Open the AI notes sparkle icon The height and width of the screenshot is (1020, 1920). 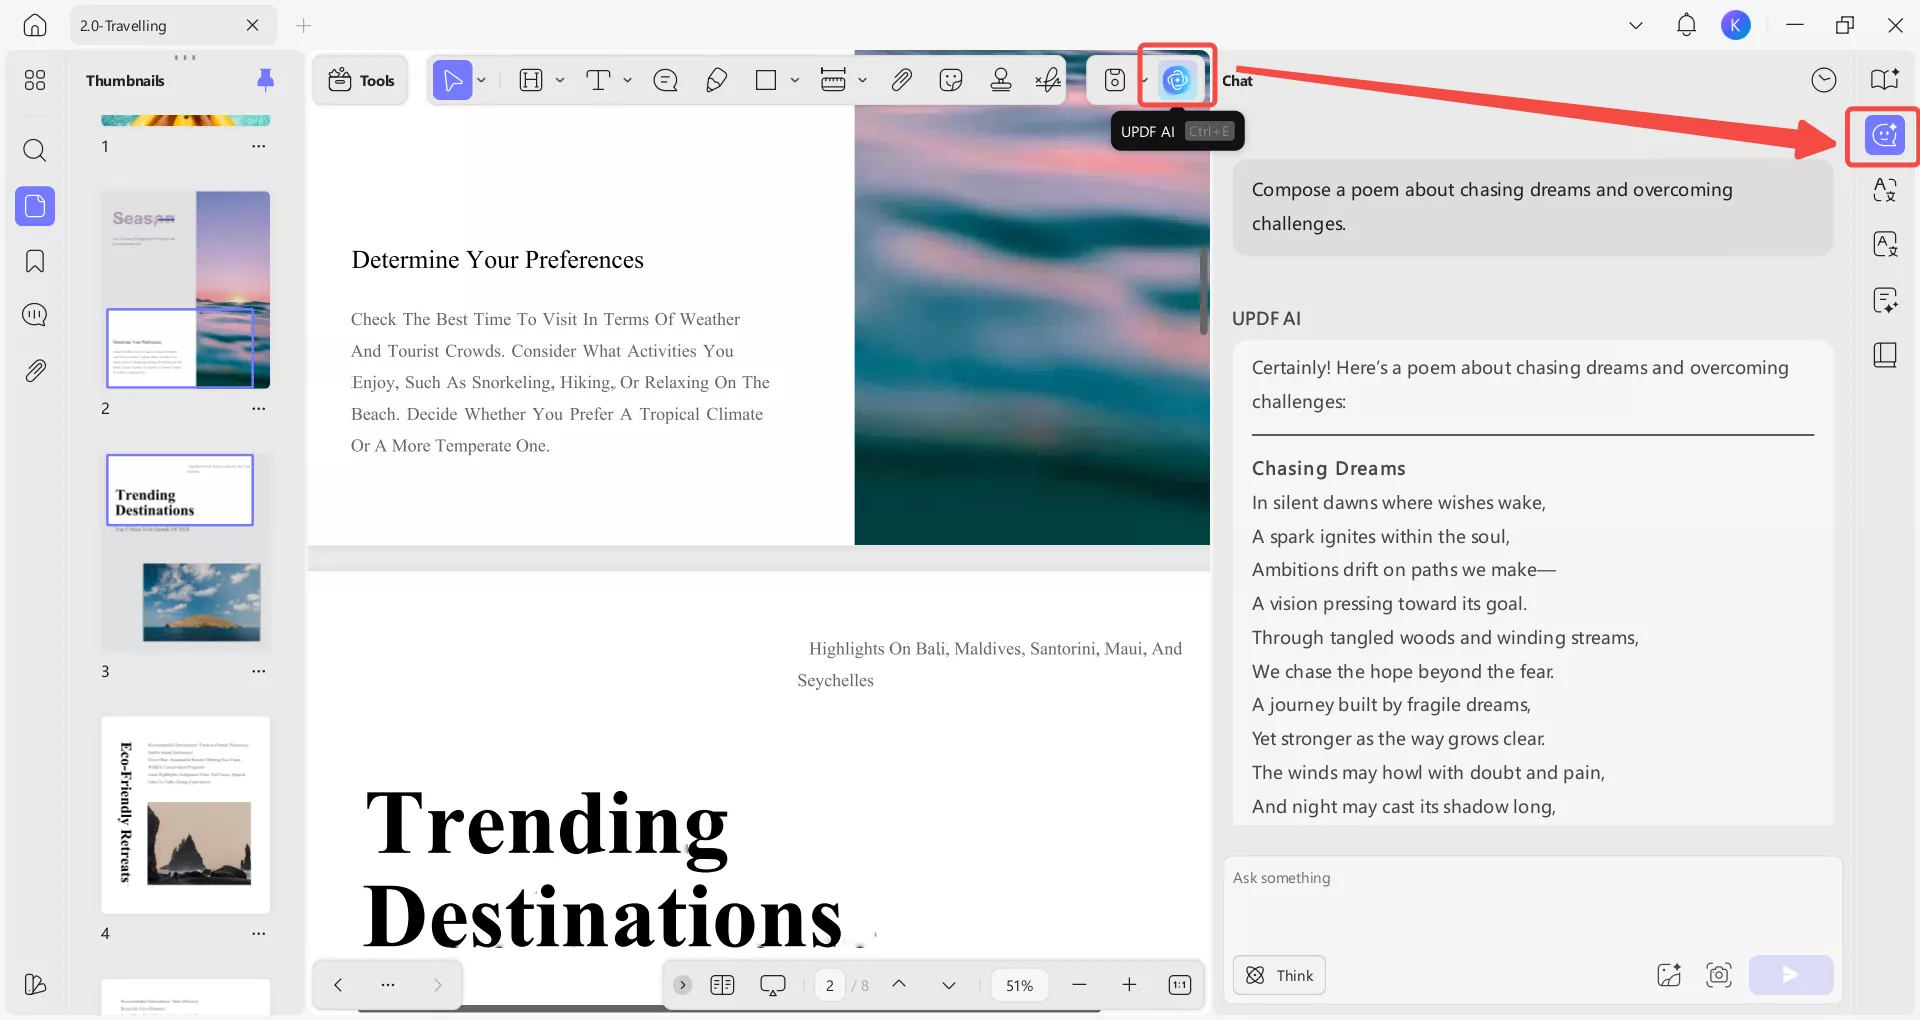1885,300
